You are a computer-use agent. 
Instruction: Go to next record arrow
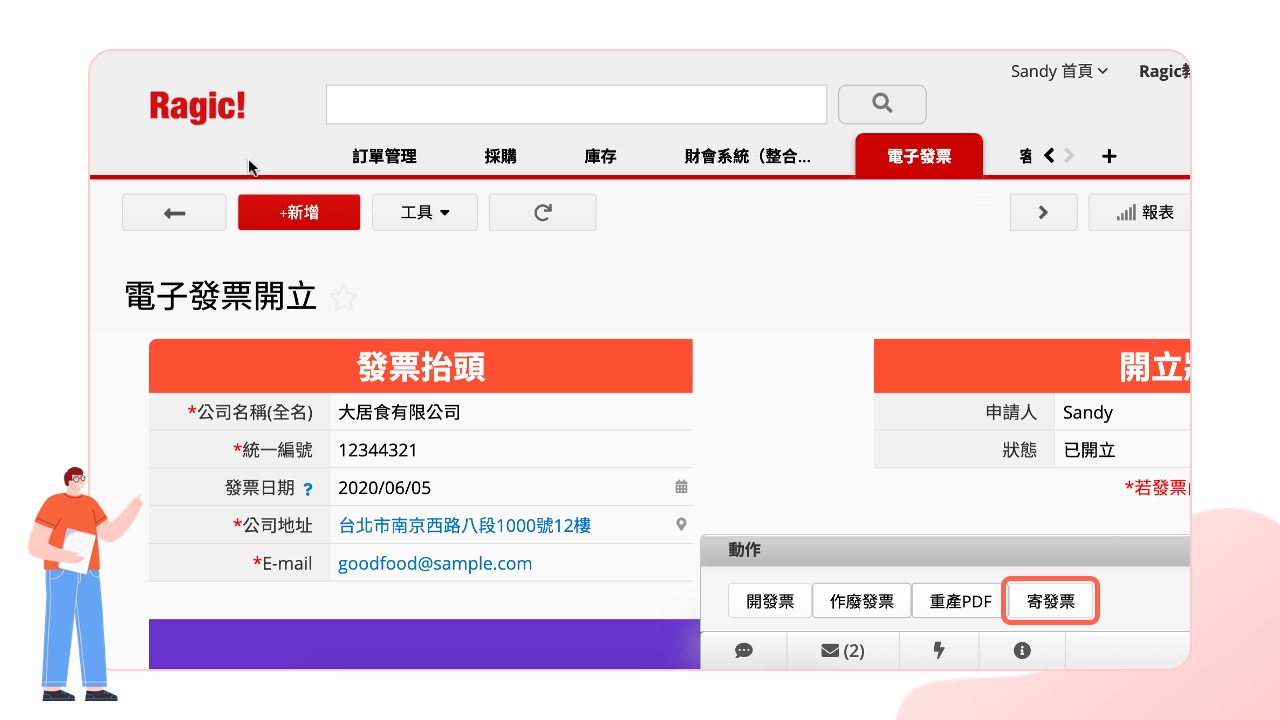[1043, 213]
